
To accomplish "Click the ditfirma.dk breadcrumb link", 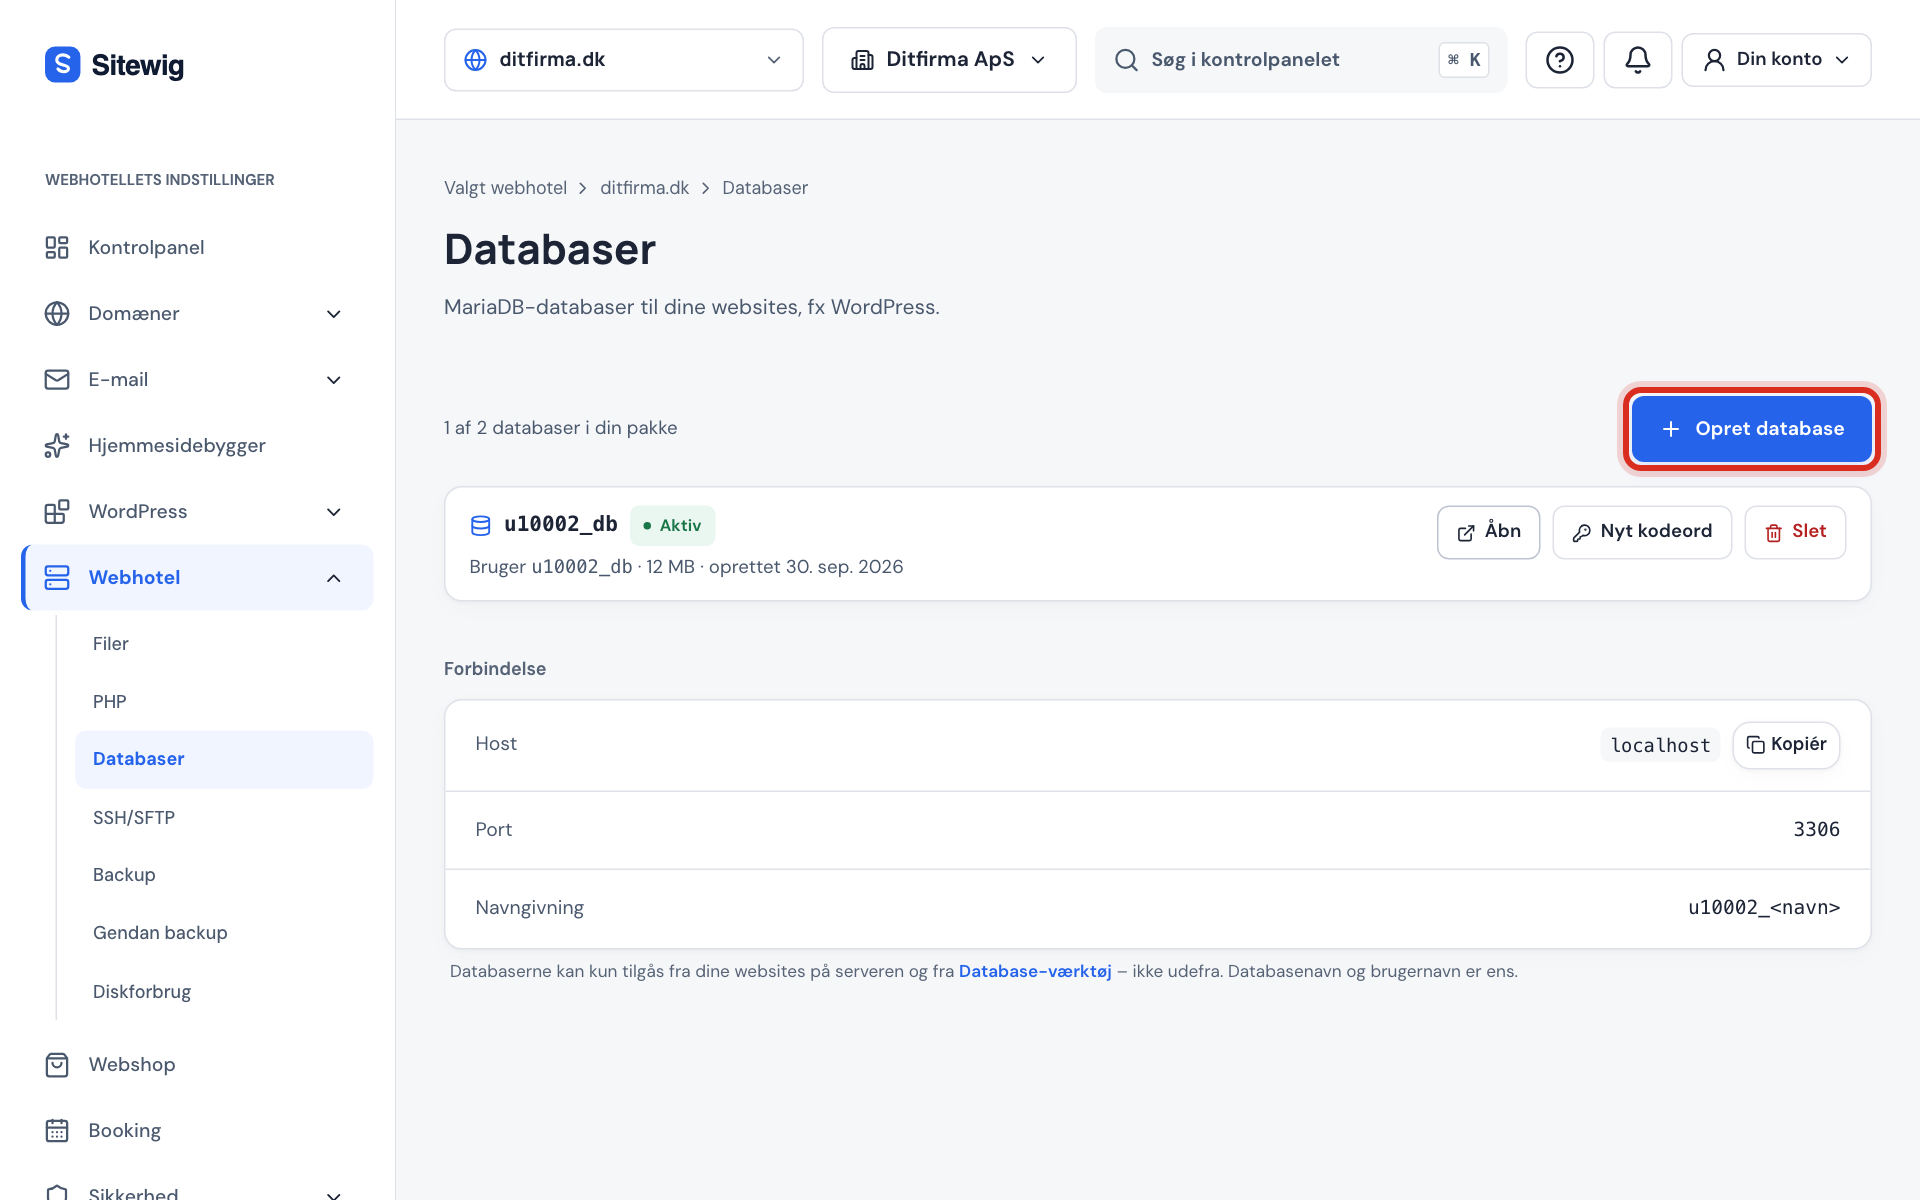I will click(x=644, y=188).
